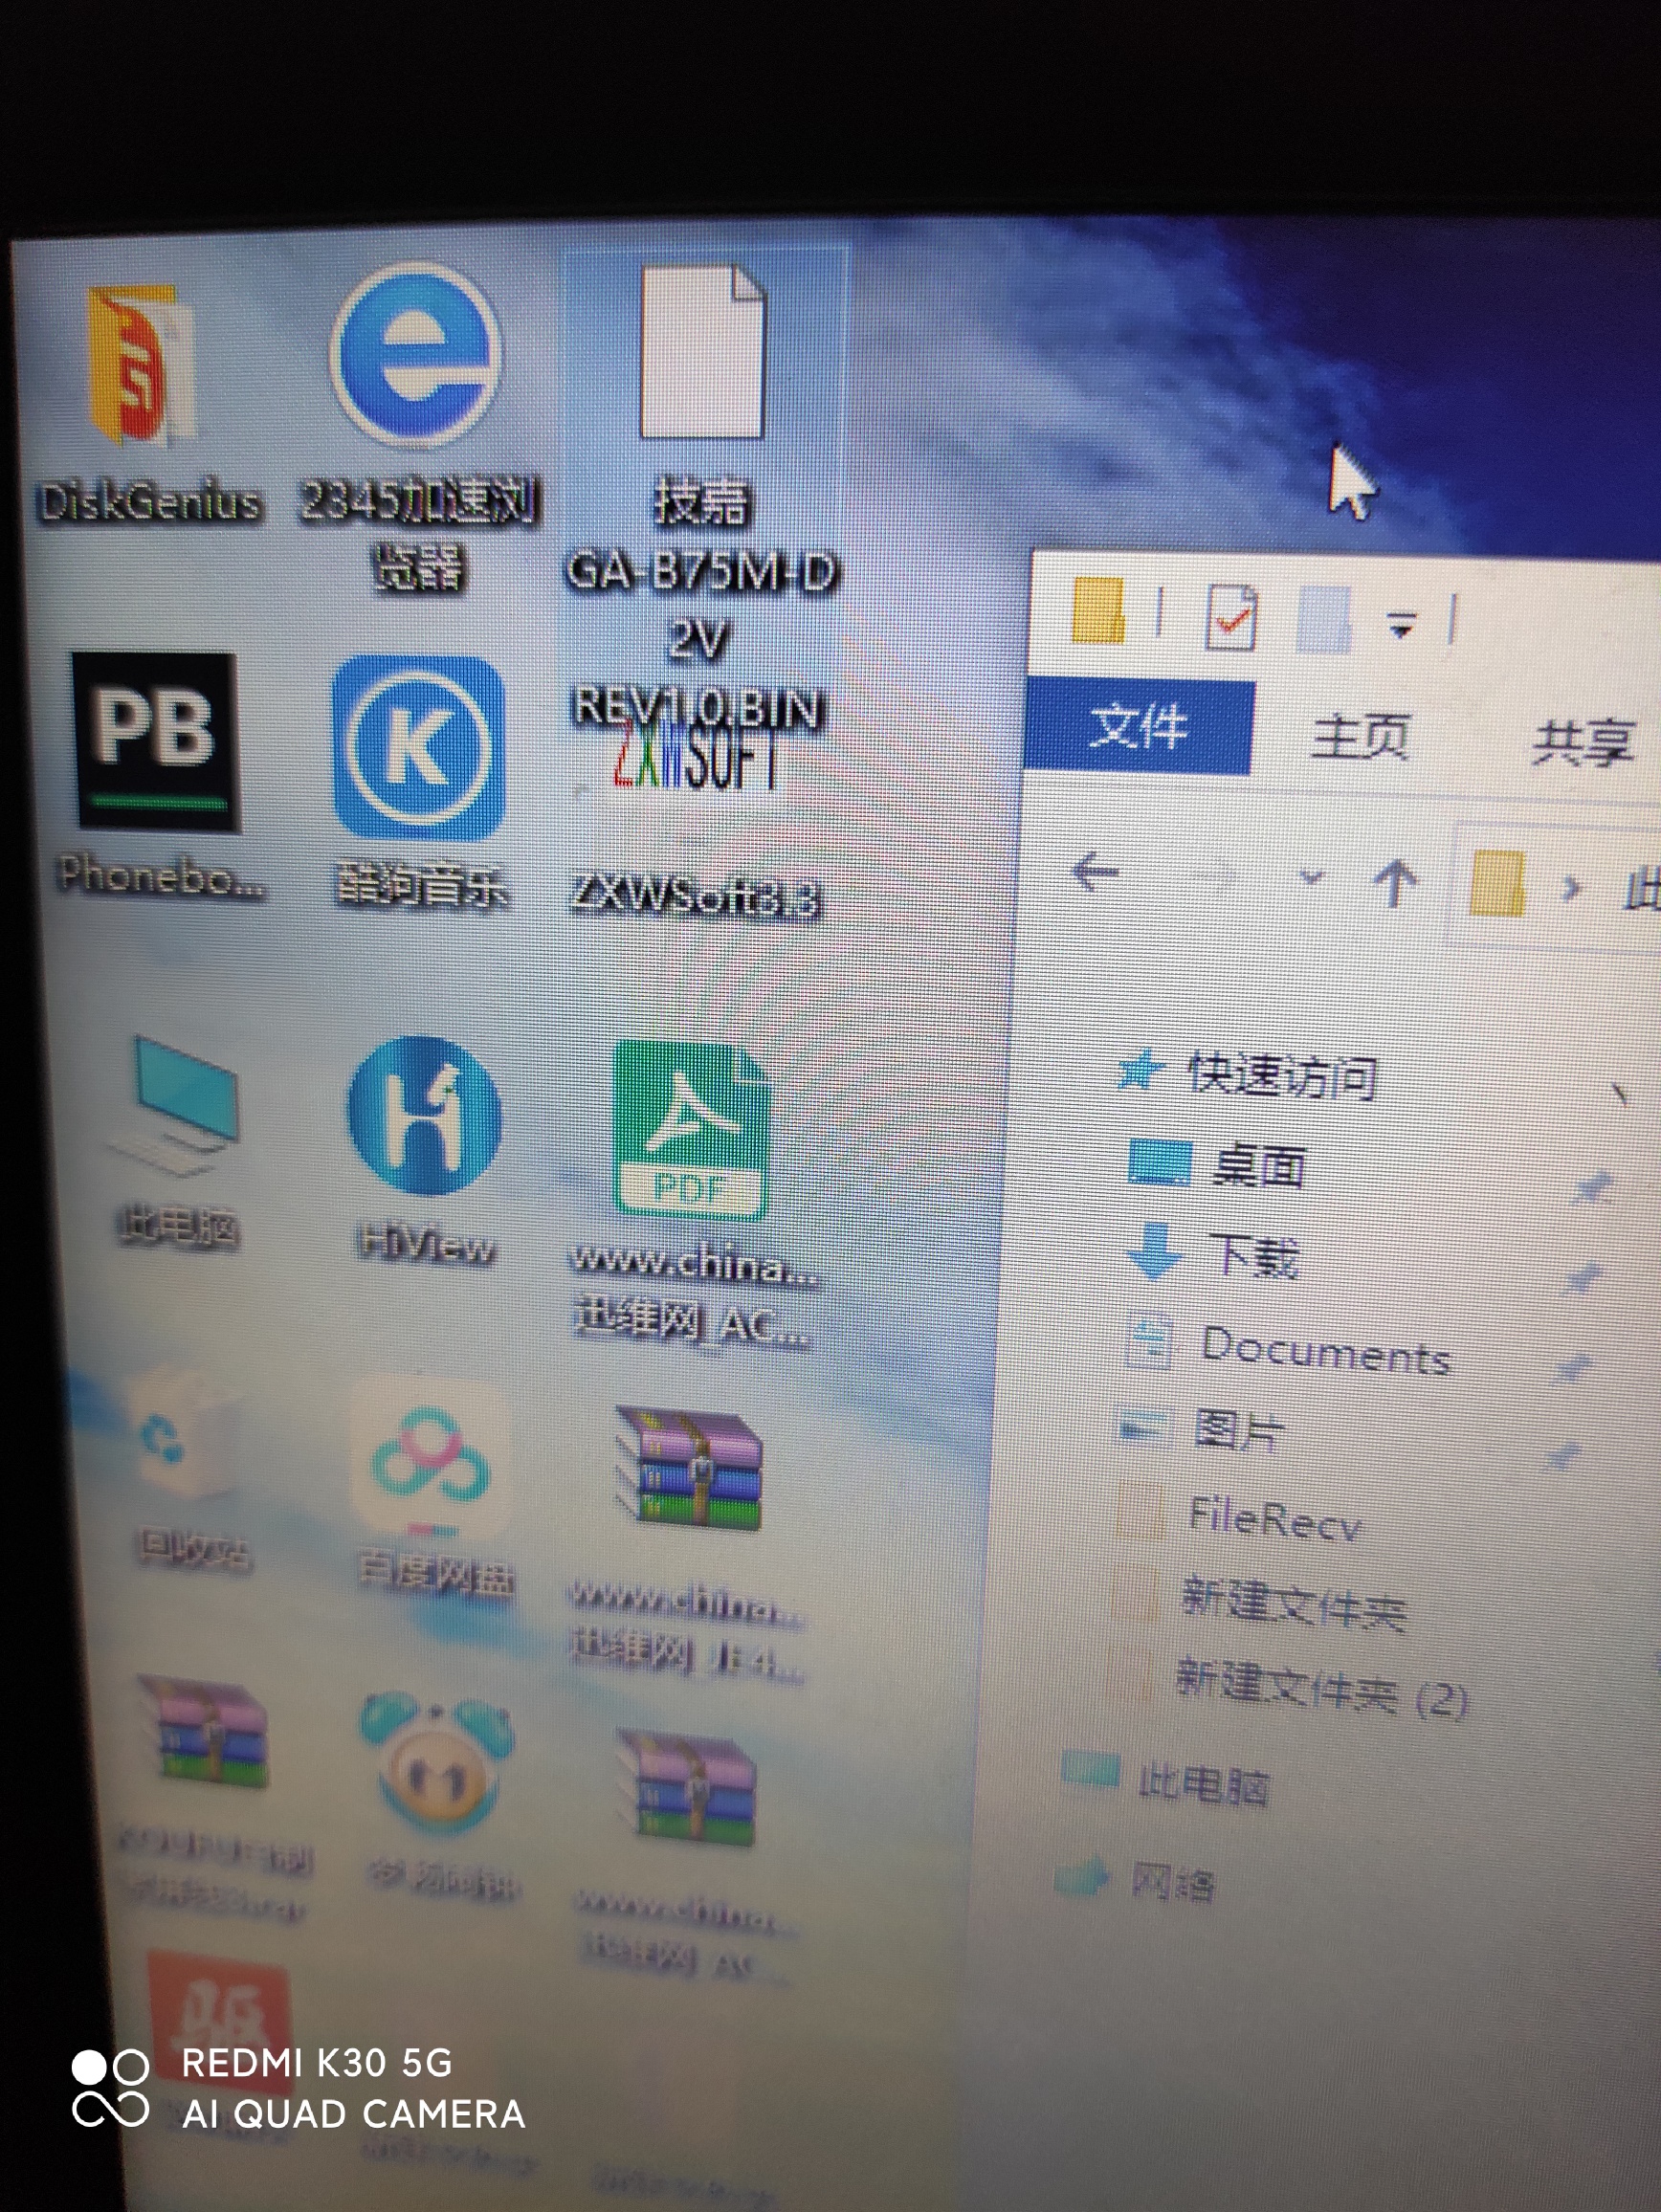Select 快速访问 in navigation pane

[1282, 1076]
